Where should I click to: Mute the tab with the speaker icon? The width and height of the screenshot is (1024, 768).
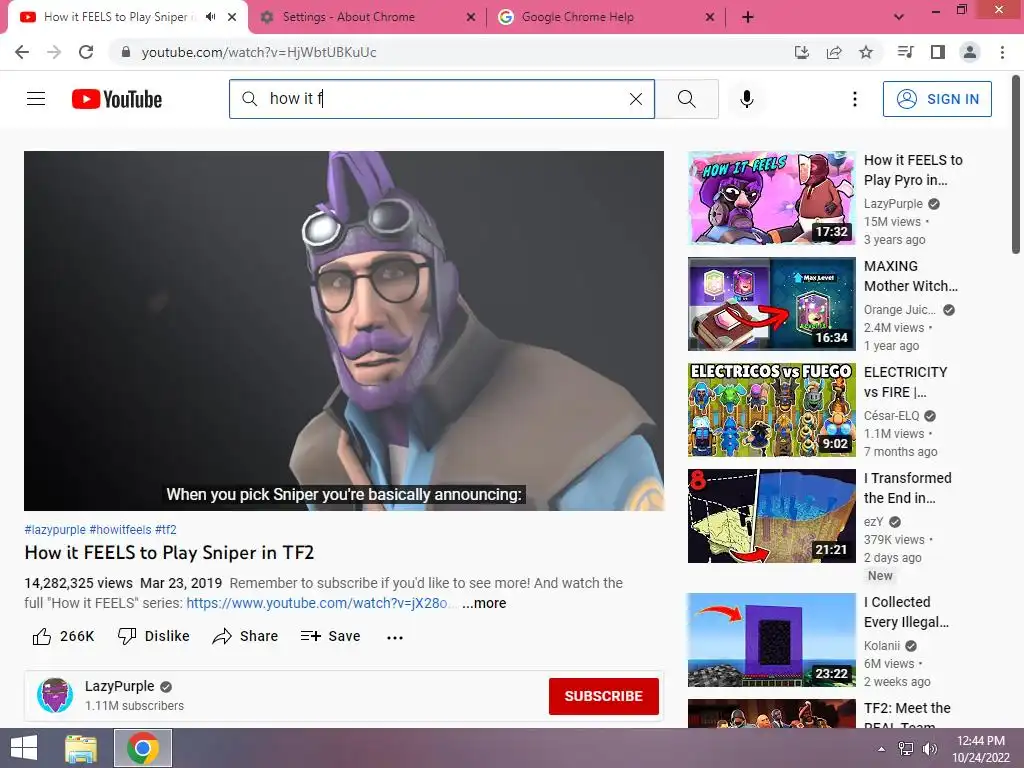coord(210,17)
